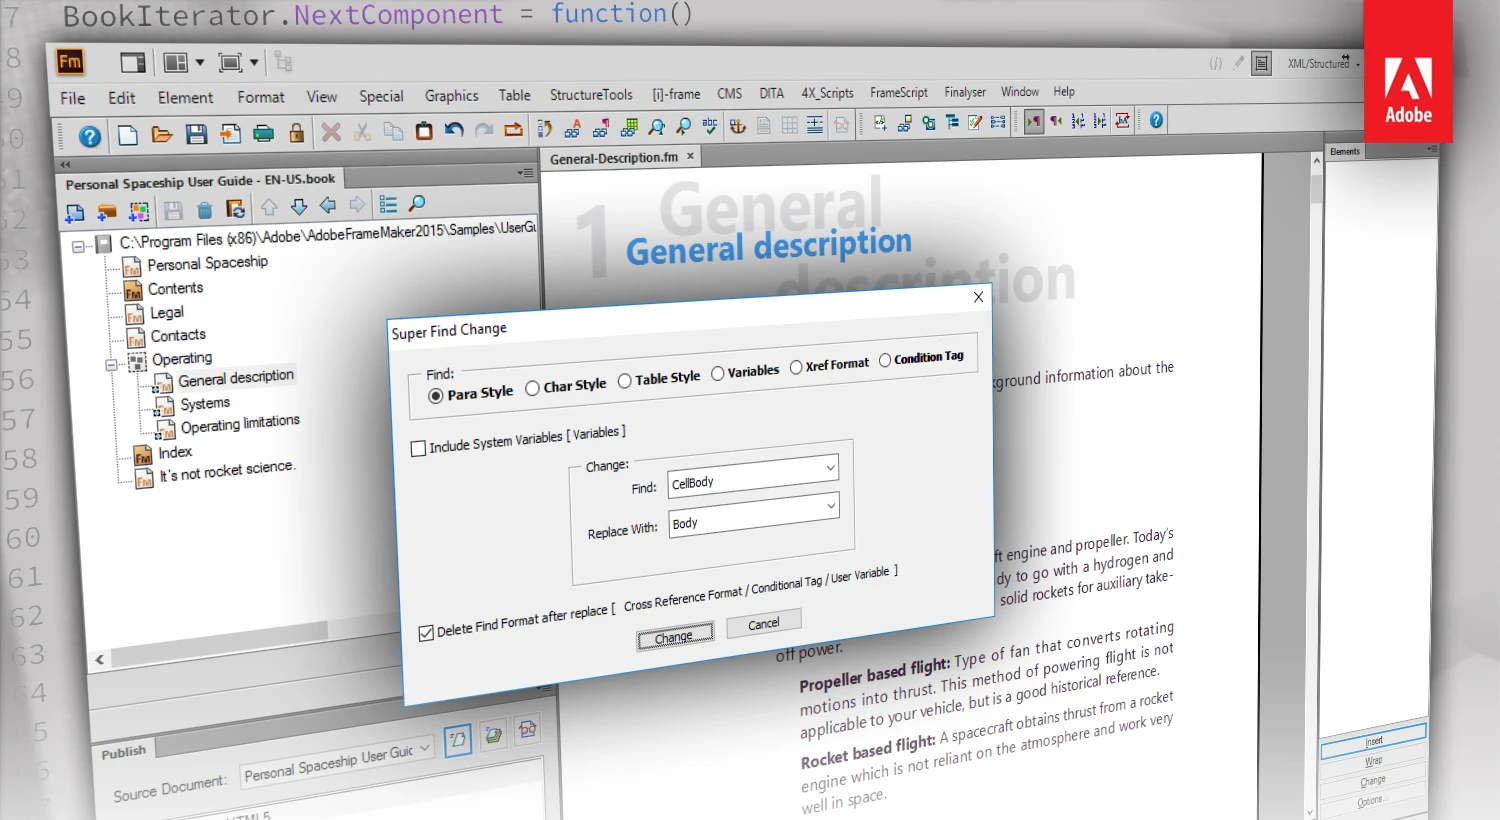
Task: Click the blue left arrow in book panel toolbar
Action: pyautogui.click(x=328, y=206)
